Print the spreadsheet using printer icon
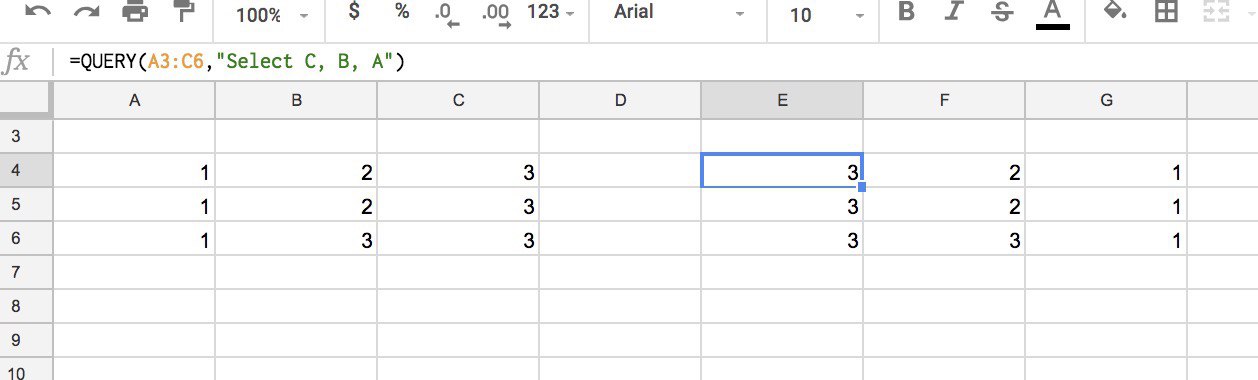This screenshot has height=380, width=1258. (x=135, y=13)
